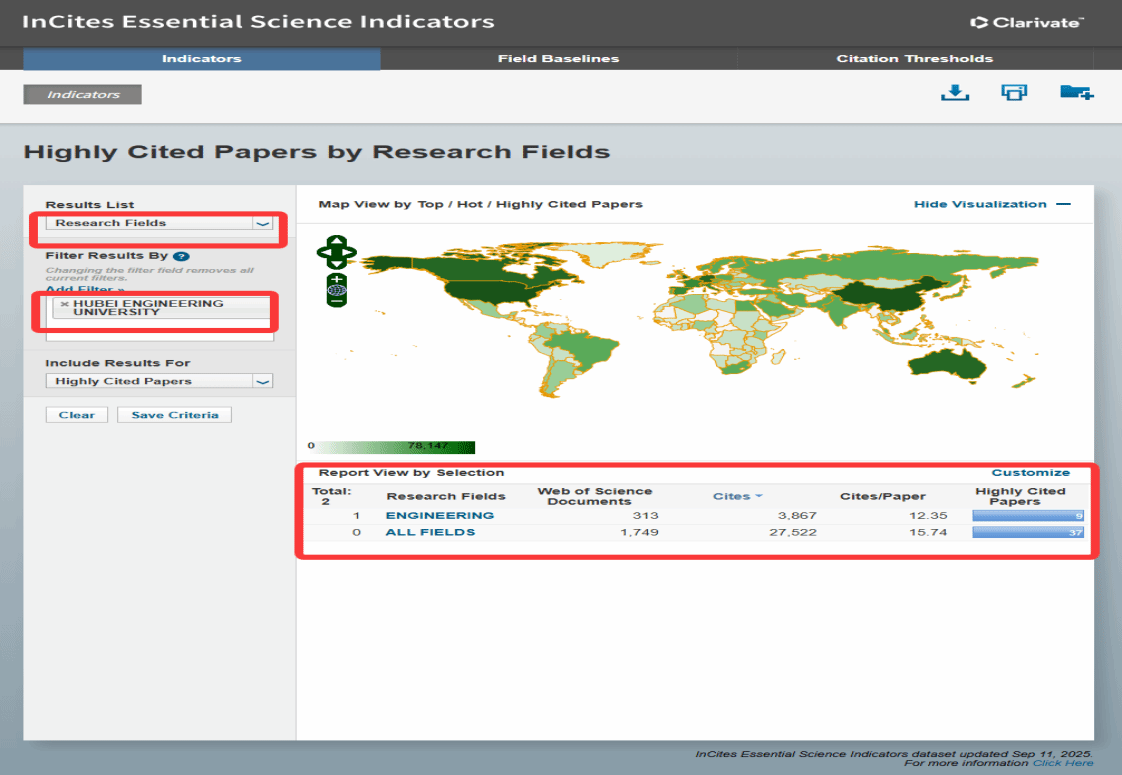Pan the map up with arrow
Viewport: 1122px width, 775px height.
click(x=337, y=241)
